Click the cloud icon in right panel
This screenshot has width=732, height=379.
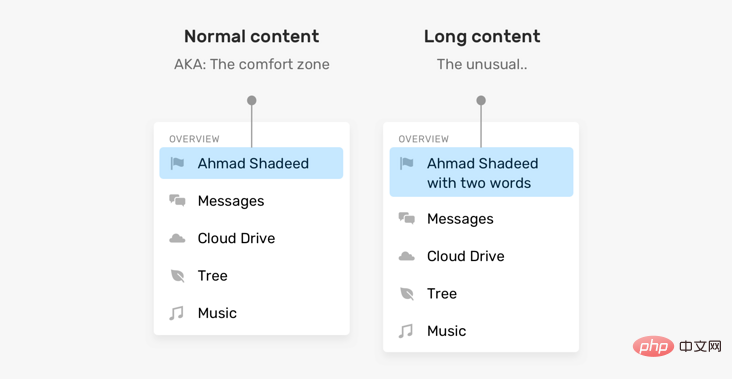407,256
